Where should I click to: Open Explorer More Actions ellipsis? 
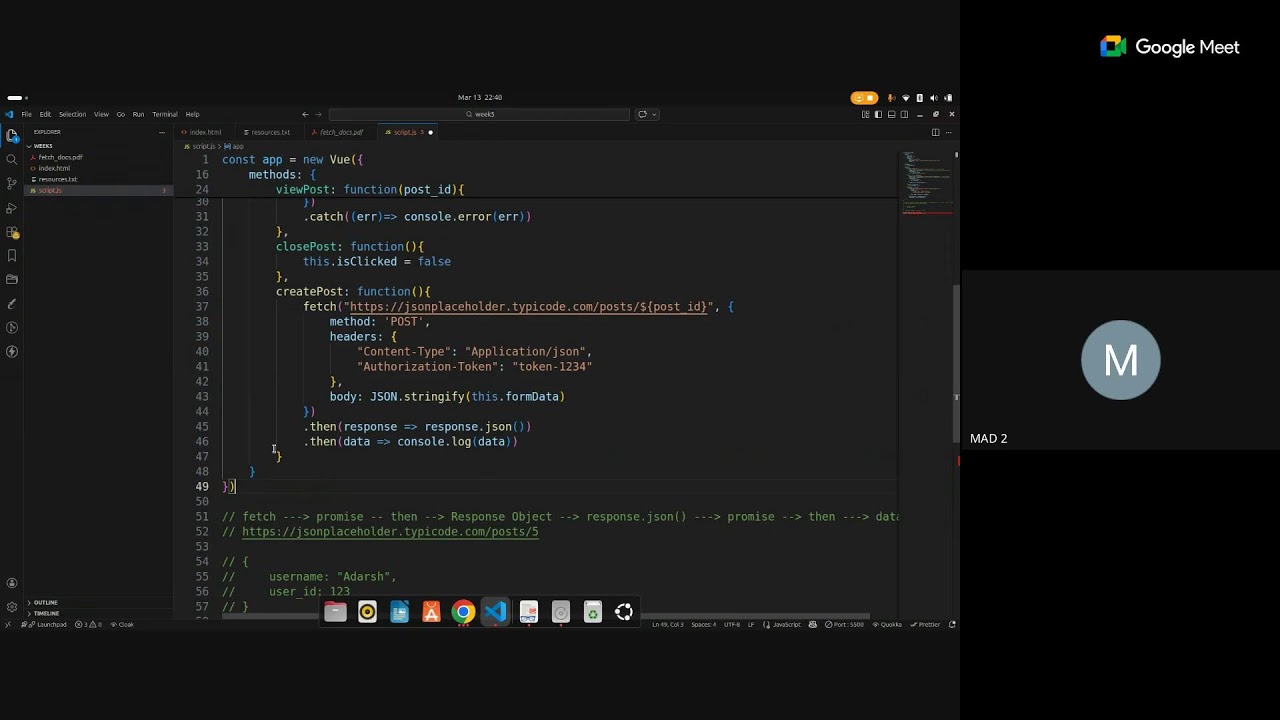pyautogui.click(x=162, y=132)
